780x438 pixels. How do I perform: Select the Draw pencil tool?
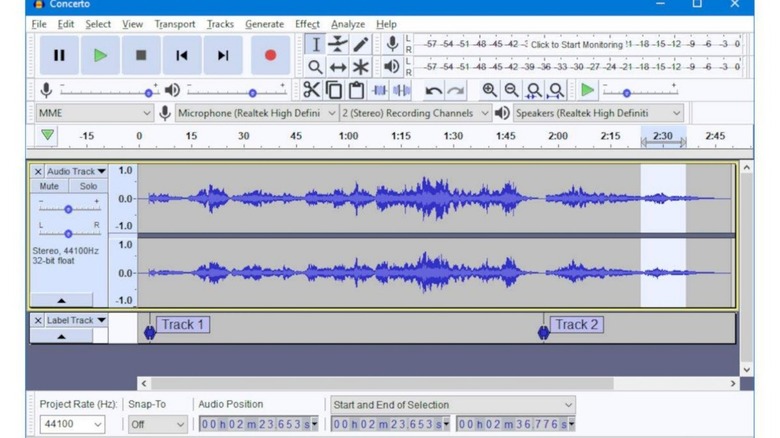[x=361, y=44]
